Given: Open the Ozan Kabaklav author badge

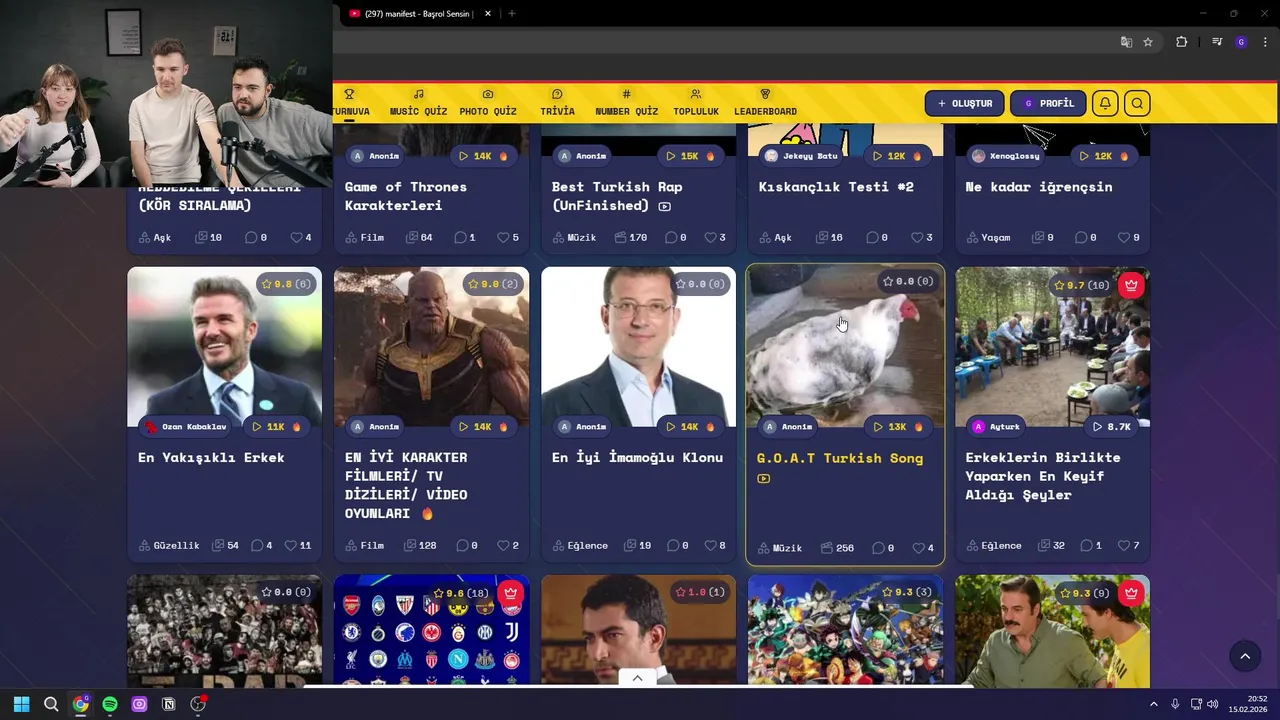Looking at the screenshot, I should click(x=186, y=426).
